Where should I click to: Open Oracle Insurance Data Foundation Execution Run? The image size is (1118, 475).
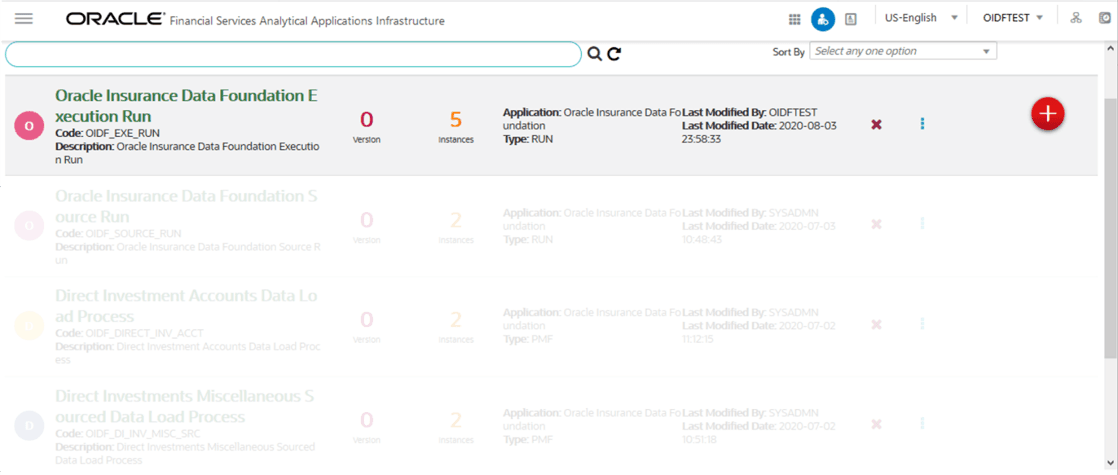click(186, 106)
